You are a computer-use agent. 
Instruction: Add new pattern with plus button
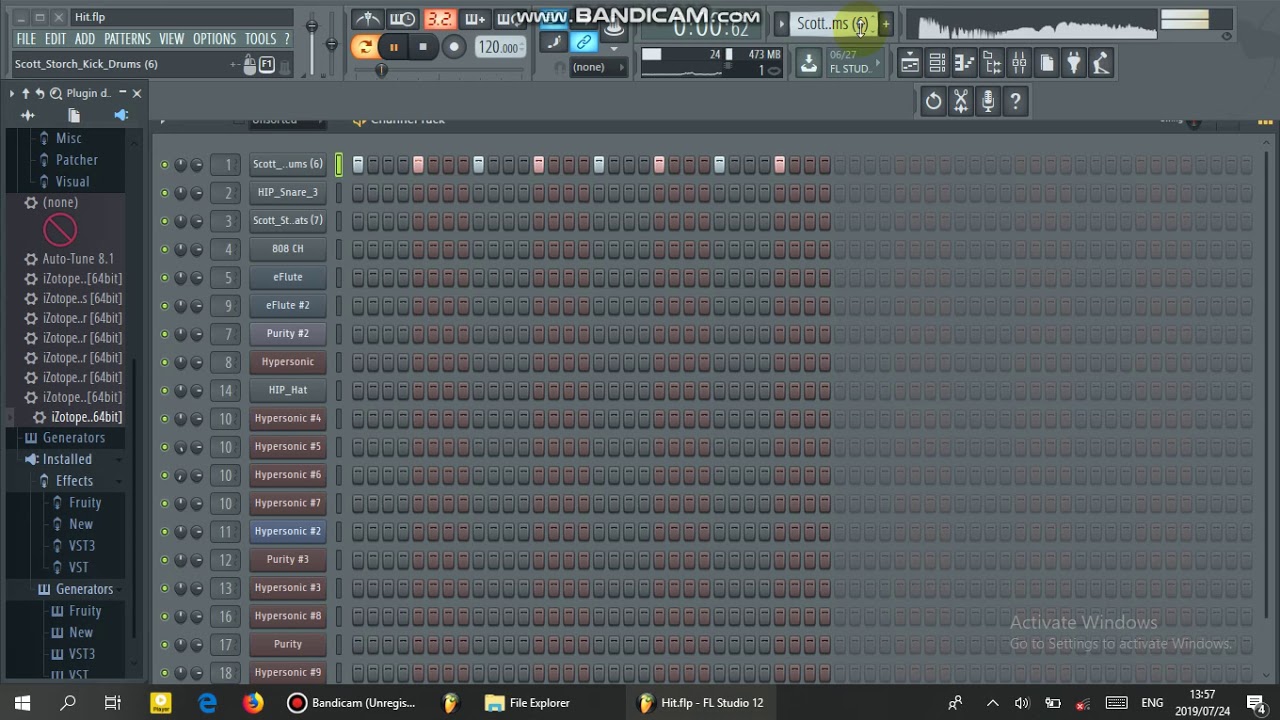pos(885,23)
